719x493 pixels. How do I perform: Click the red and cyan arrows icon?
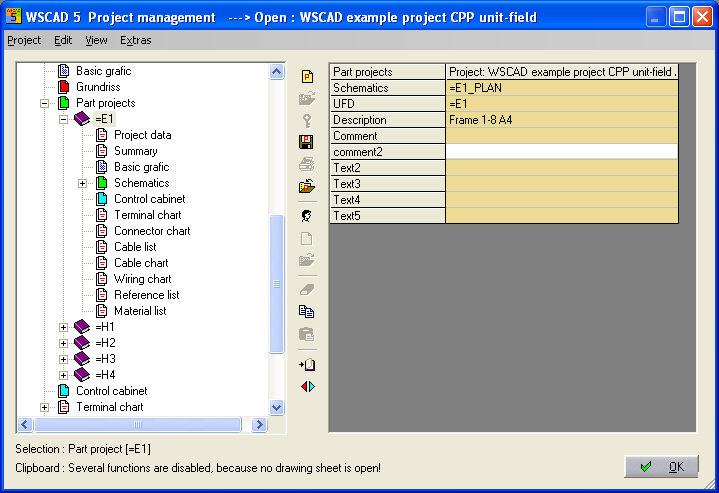pyautogui.click(x=308, y=387)
